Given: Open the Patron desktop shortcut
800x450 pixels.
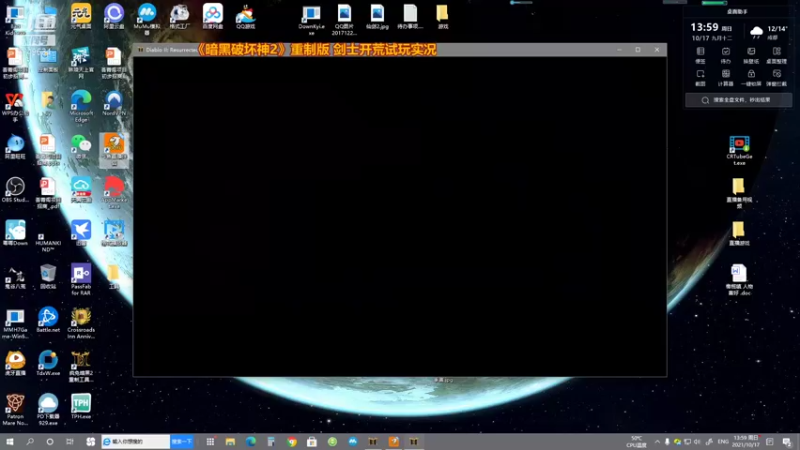Looking at the screenshot, I should click(15, 409).
